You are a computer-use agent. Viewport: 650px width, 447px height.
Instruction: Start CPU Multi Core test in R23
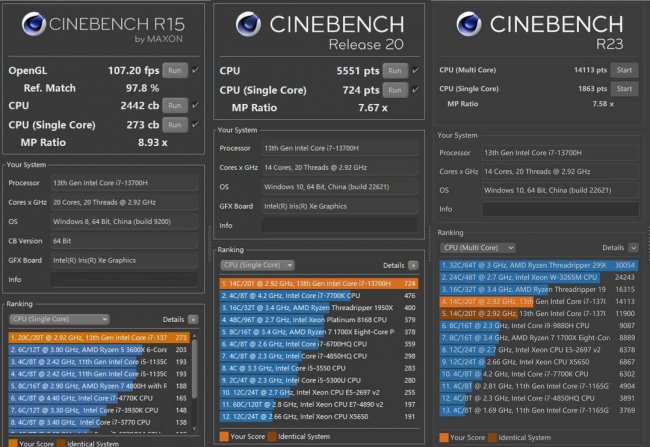point(624,70)
